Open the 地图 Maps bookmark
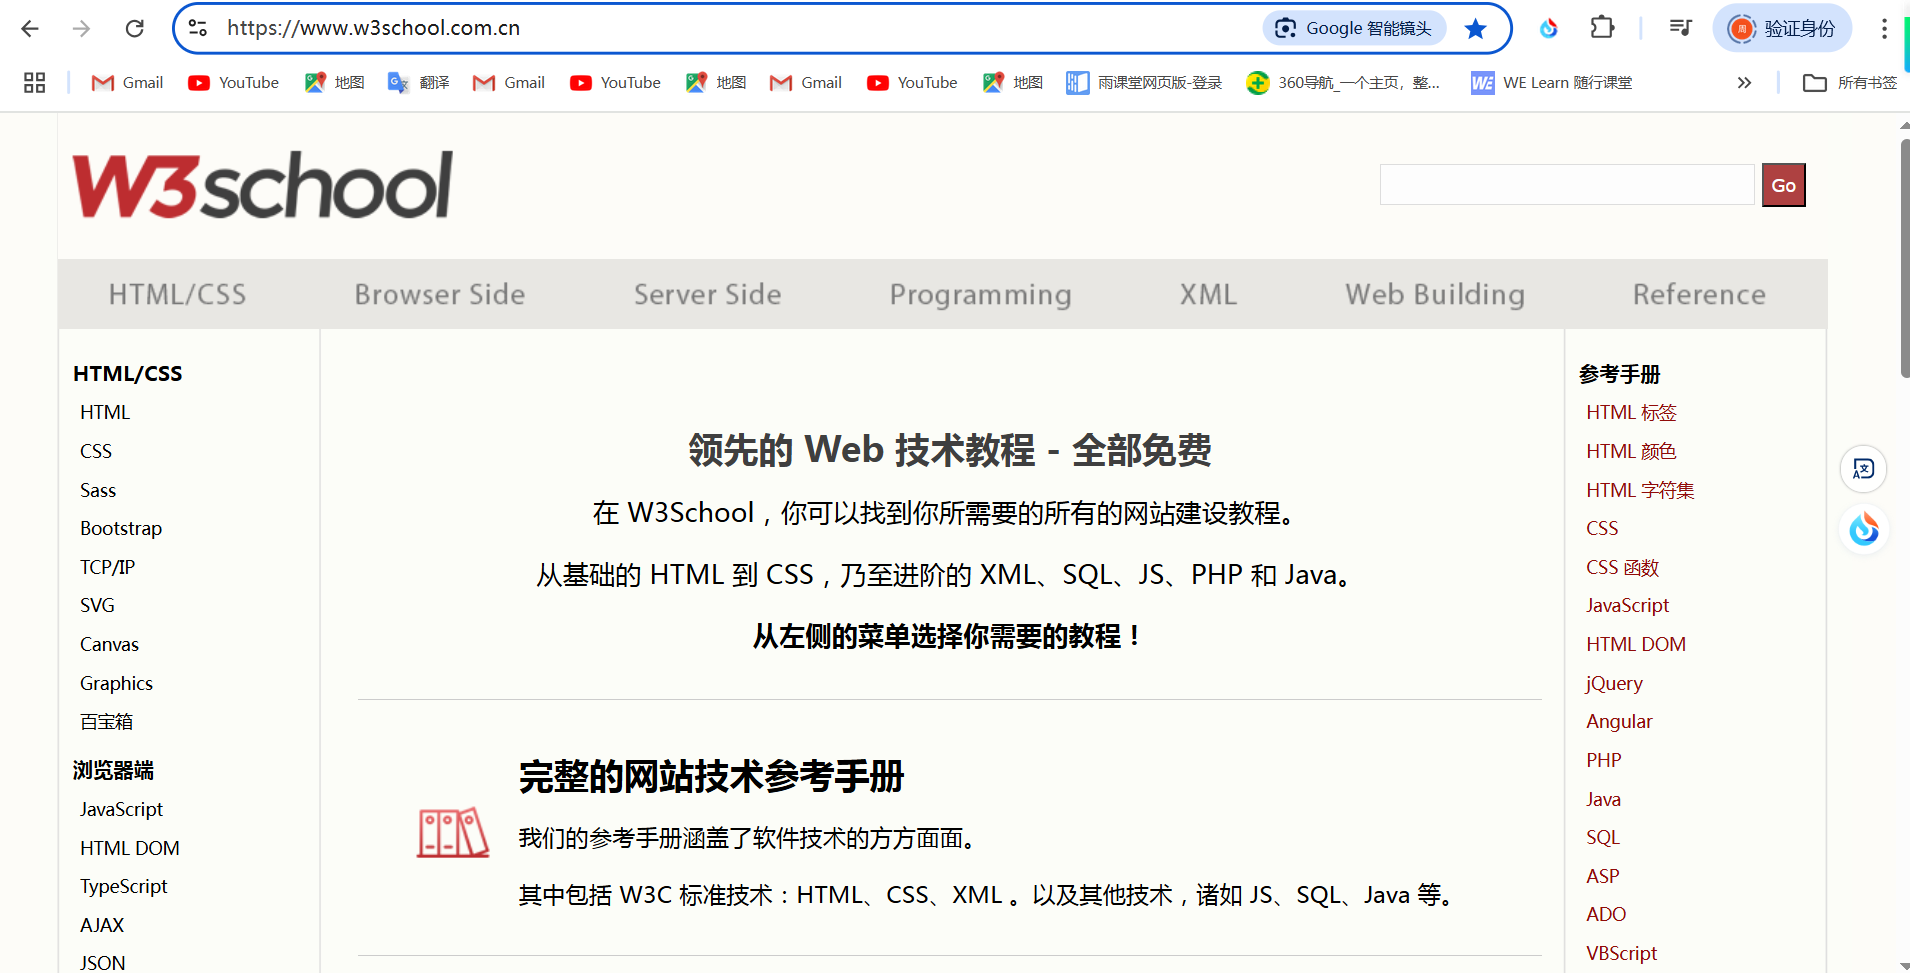Image resolution: width=1910 pixels, height=973 pixels. tap(334, 82)
